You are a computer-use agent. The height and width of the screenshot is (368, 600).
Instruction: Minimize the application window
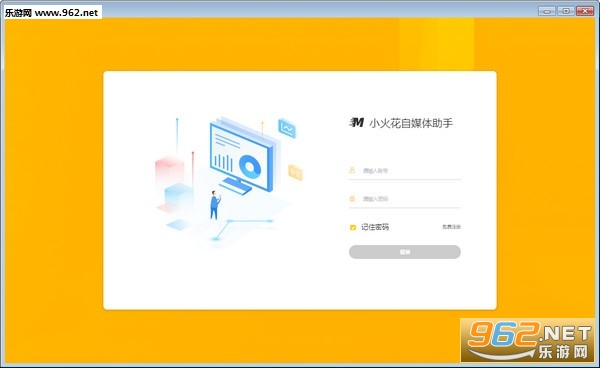[547, 11]
